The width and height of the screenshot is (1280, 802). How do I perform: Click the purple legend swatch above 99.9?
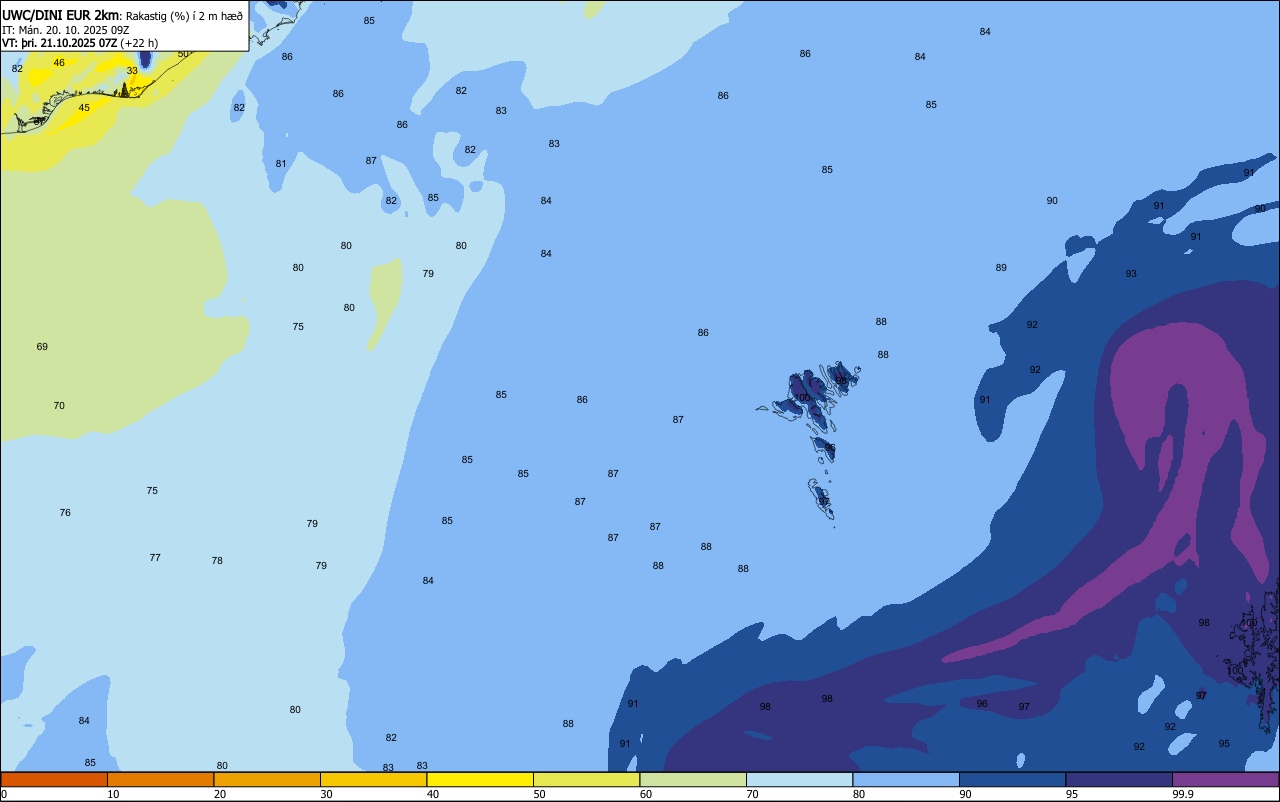pyautogui.click(x=1225, y=780)
